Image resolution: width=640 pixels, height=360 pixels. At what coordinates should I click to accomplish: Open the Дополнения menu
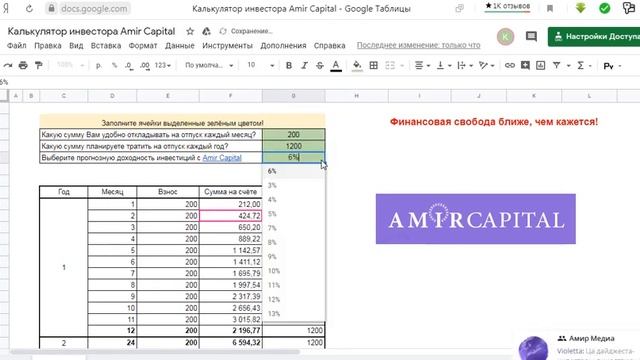283,45
